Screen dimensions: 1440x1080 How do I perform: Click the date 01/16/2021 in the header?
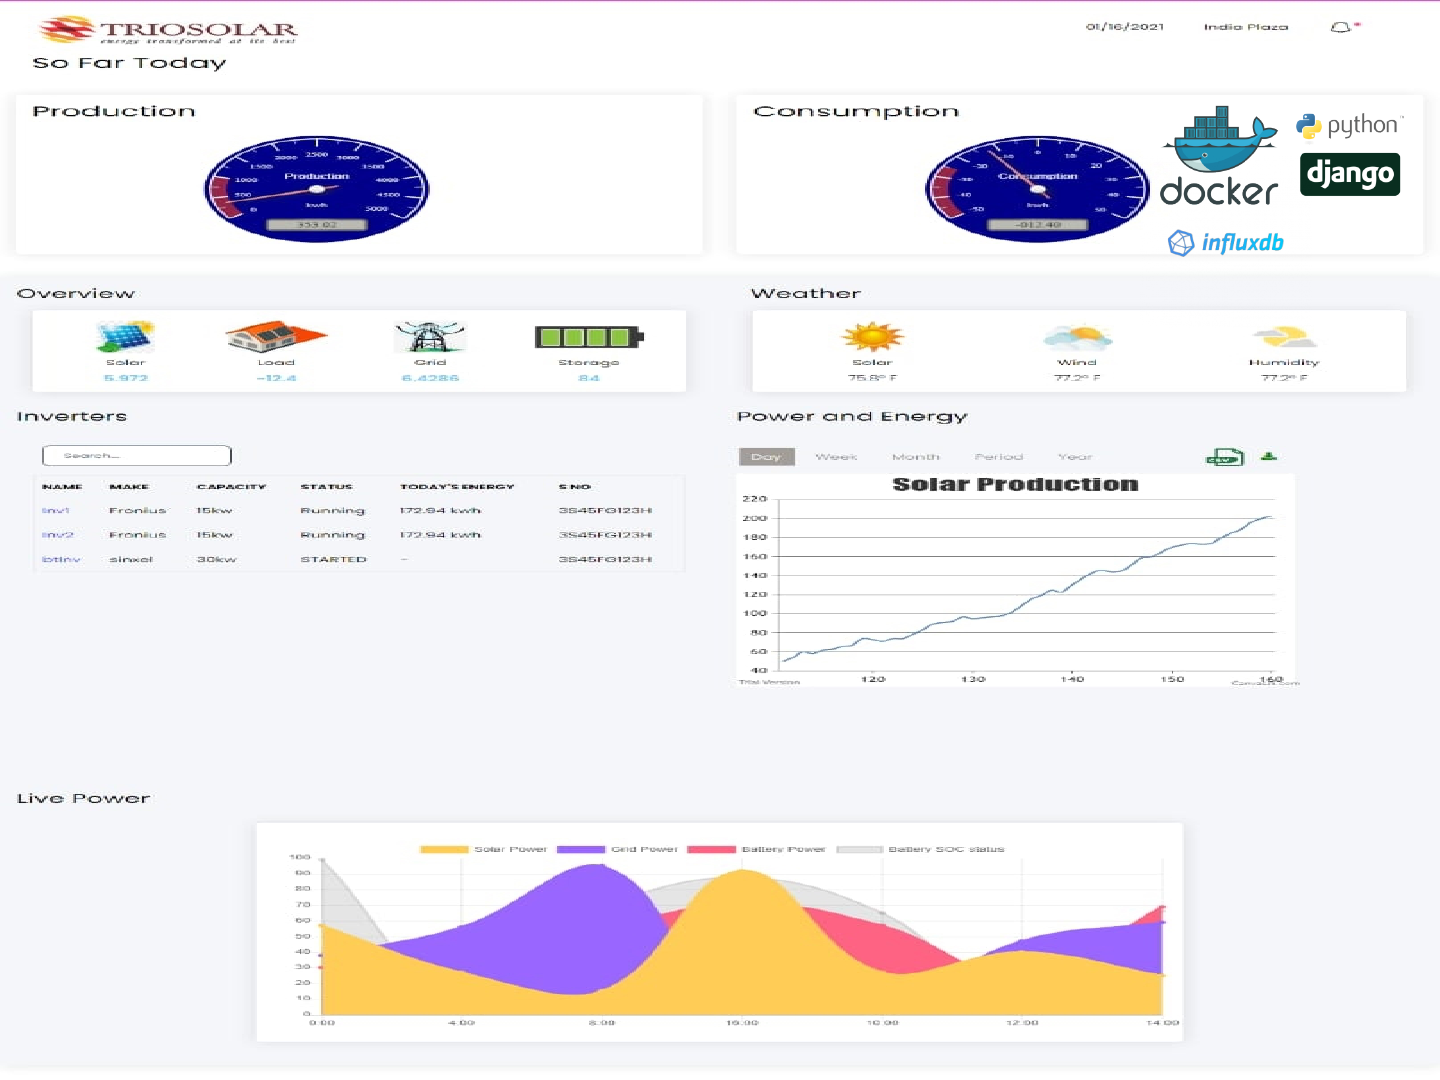click(x=1125, y=27)
